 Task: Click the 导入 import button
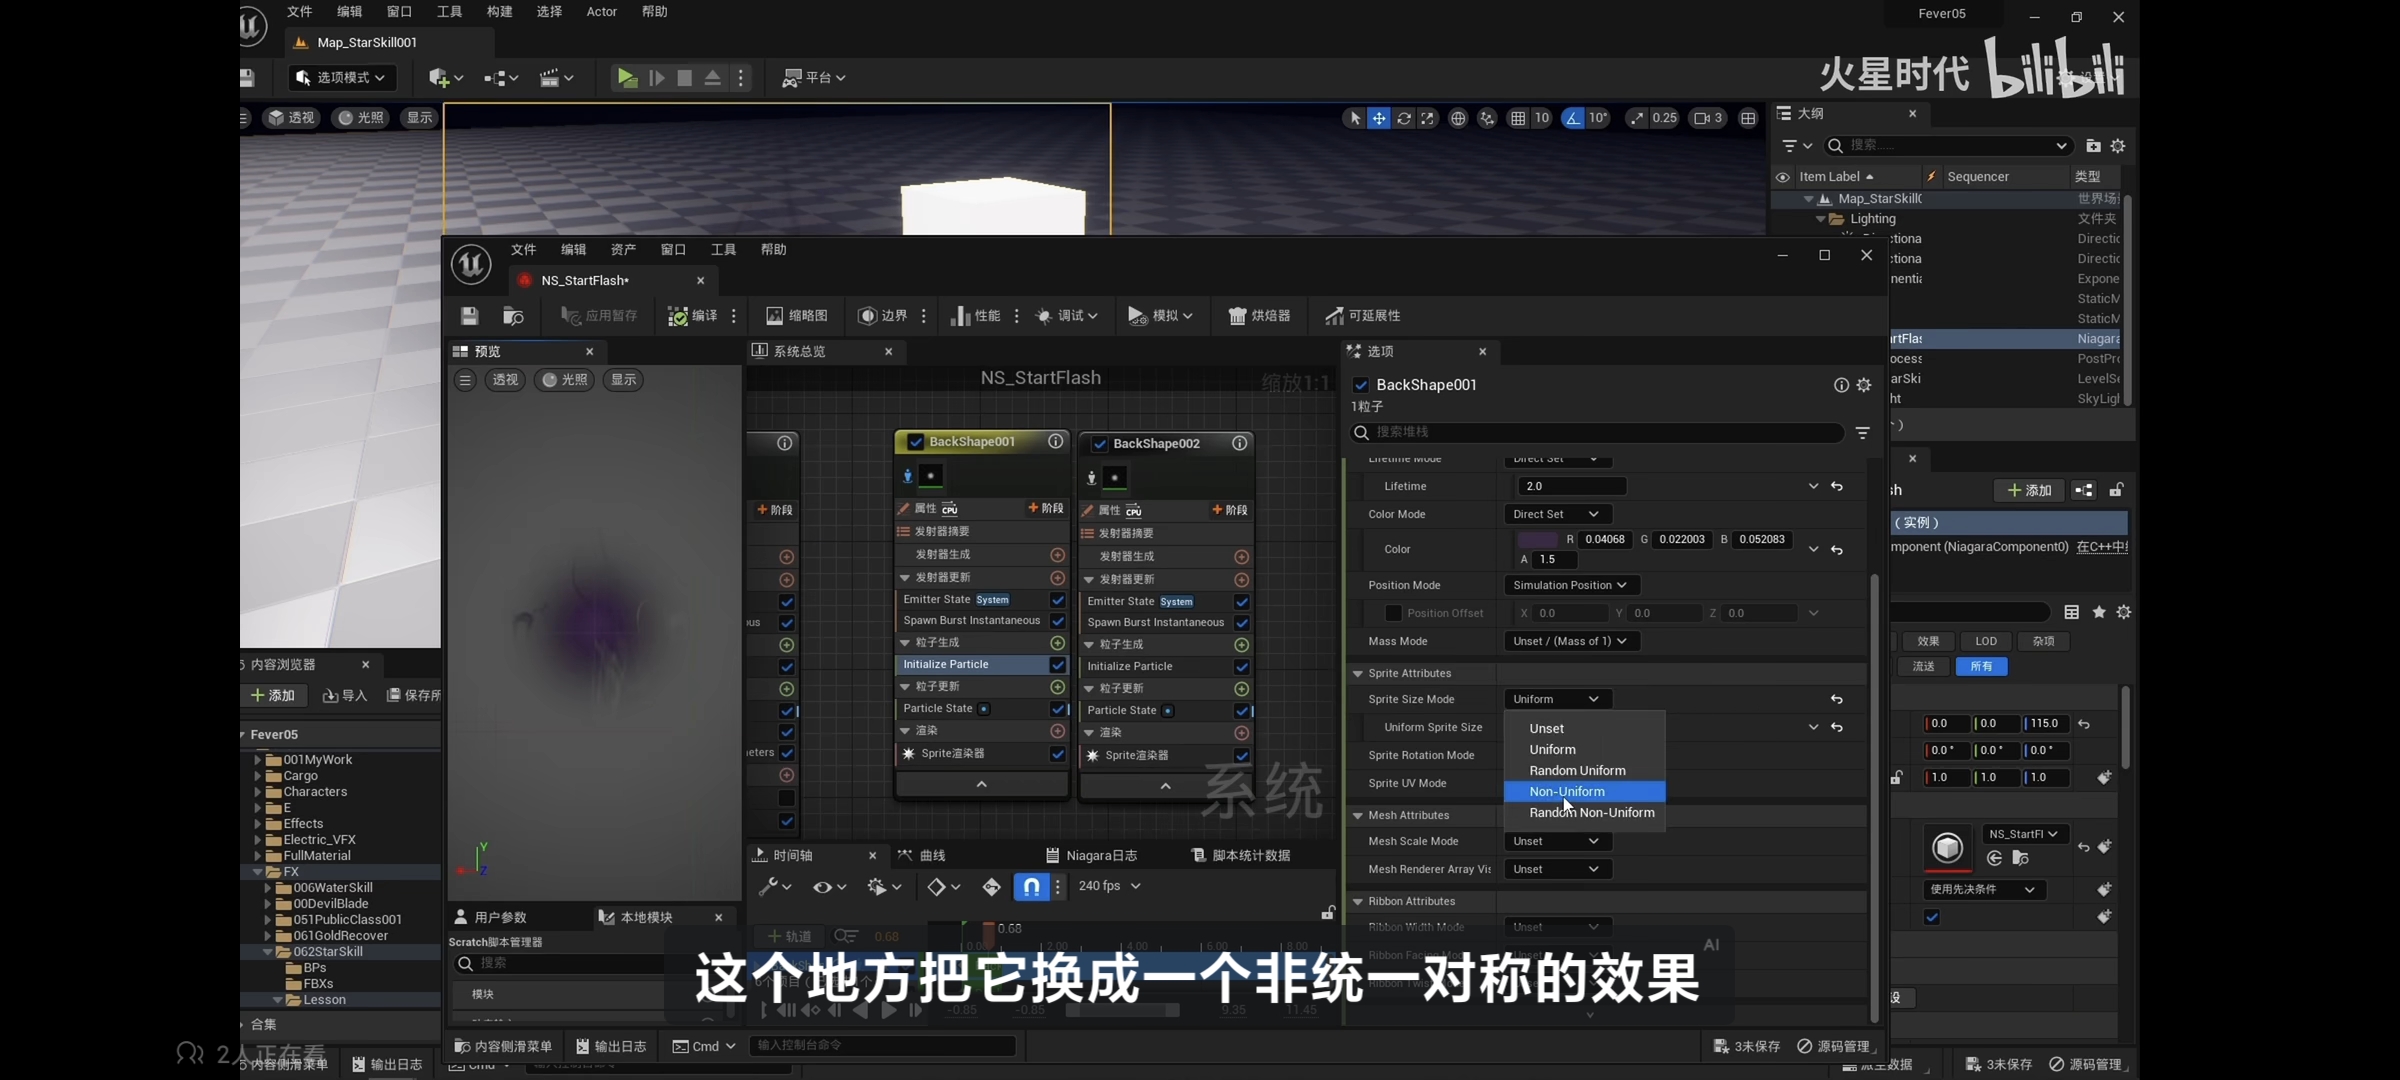coord(345,695)
